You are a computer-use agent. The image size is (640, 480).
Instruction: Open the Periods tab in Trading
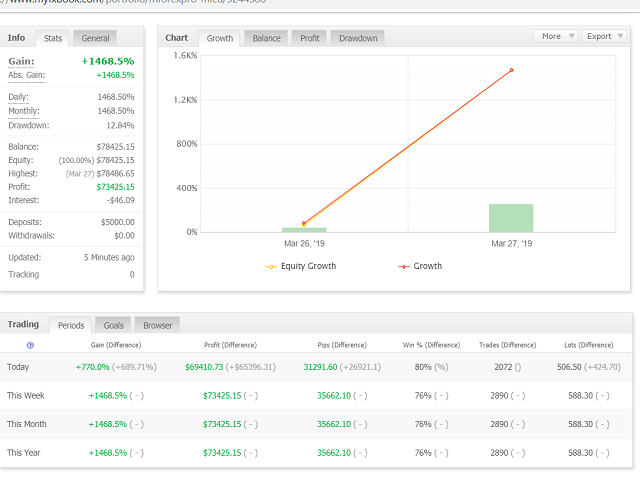[x=71, y=325]
